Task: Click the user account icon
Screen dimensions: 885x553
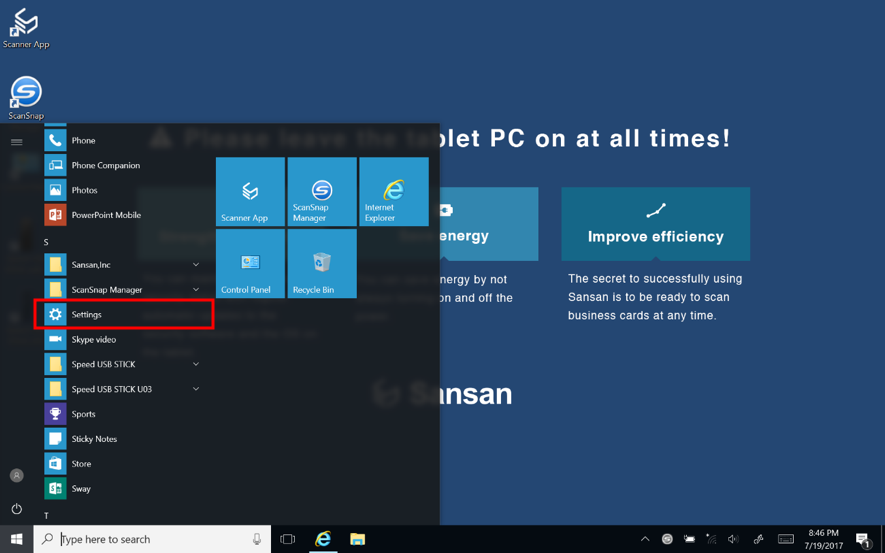Action: pos(17,475)
